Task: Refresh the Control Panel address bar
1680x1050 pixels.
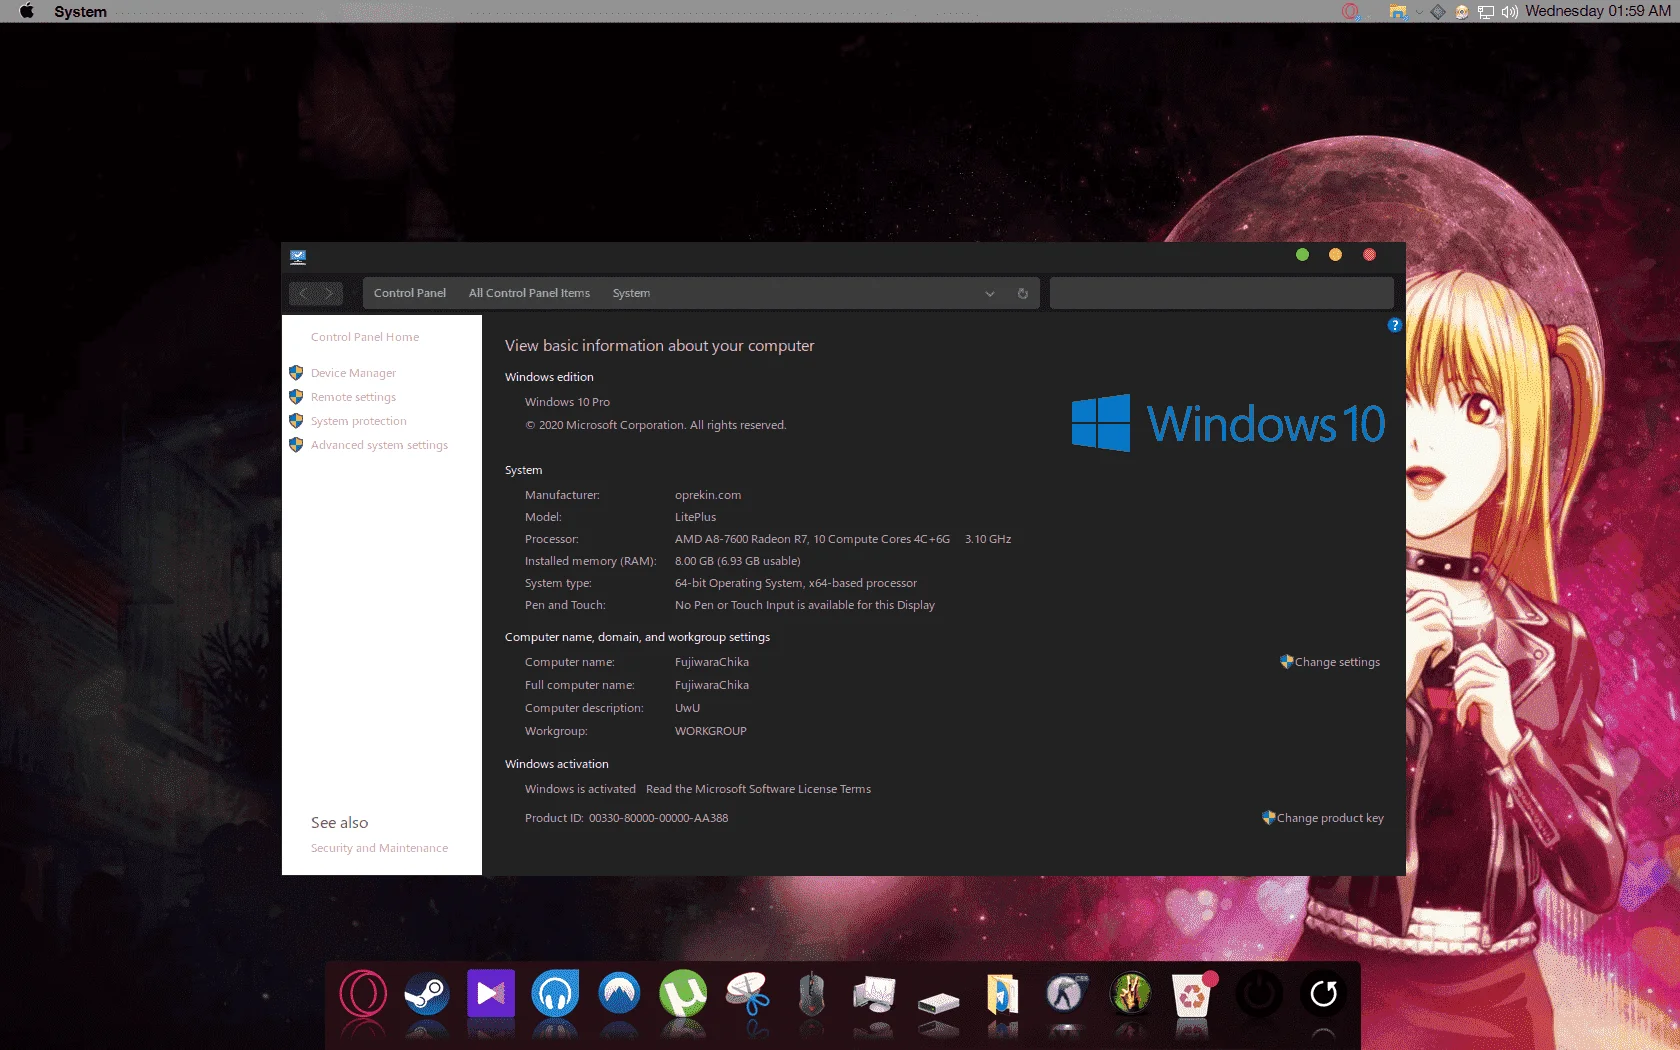Action: point(1022,293)
